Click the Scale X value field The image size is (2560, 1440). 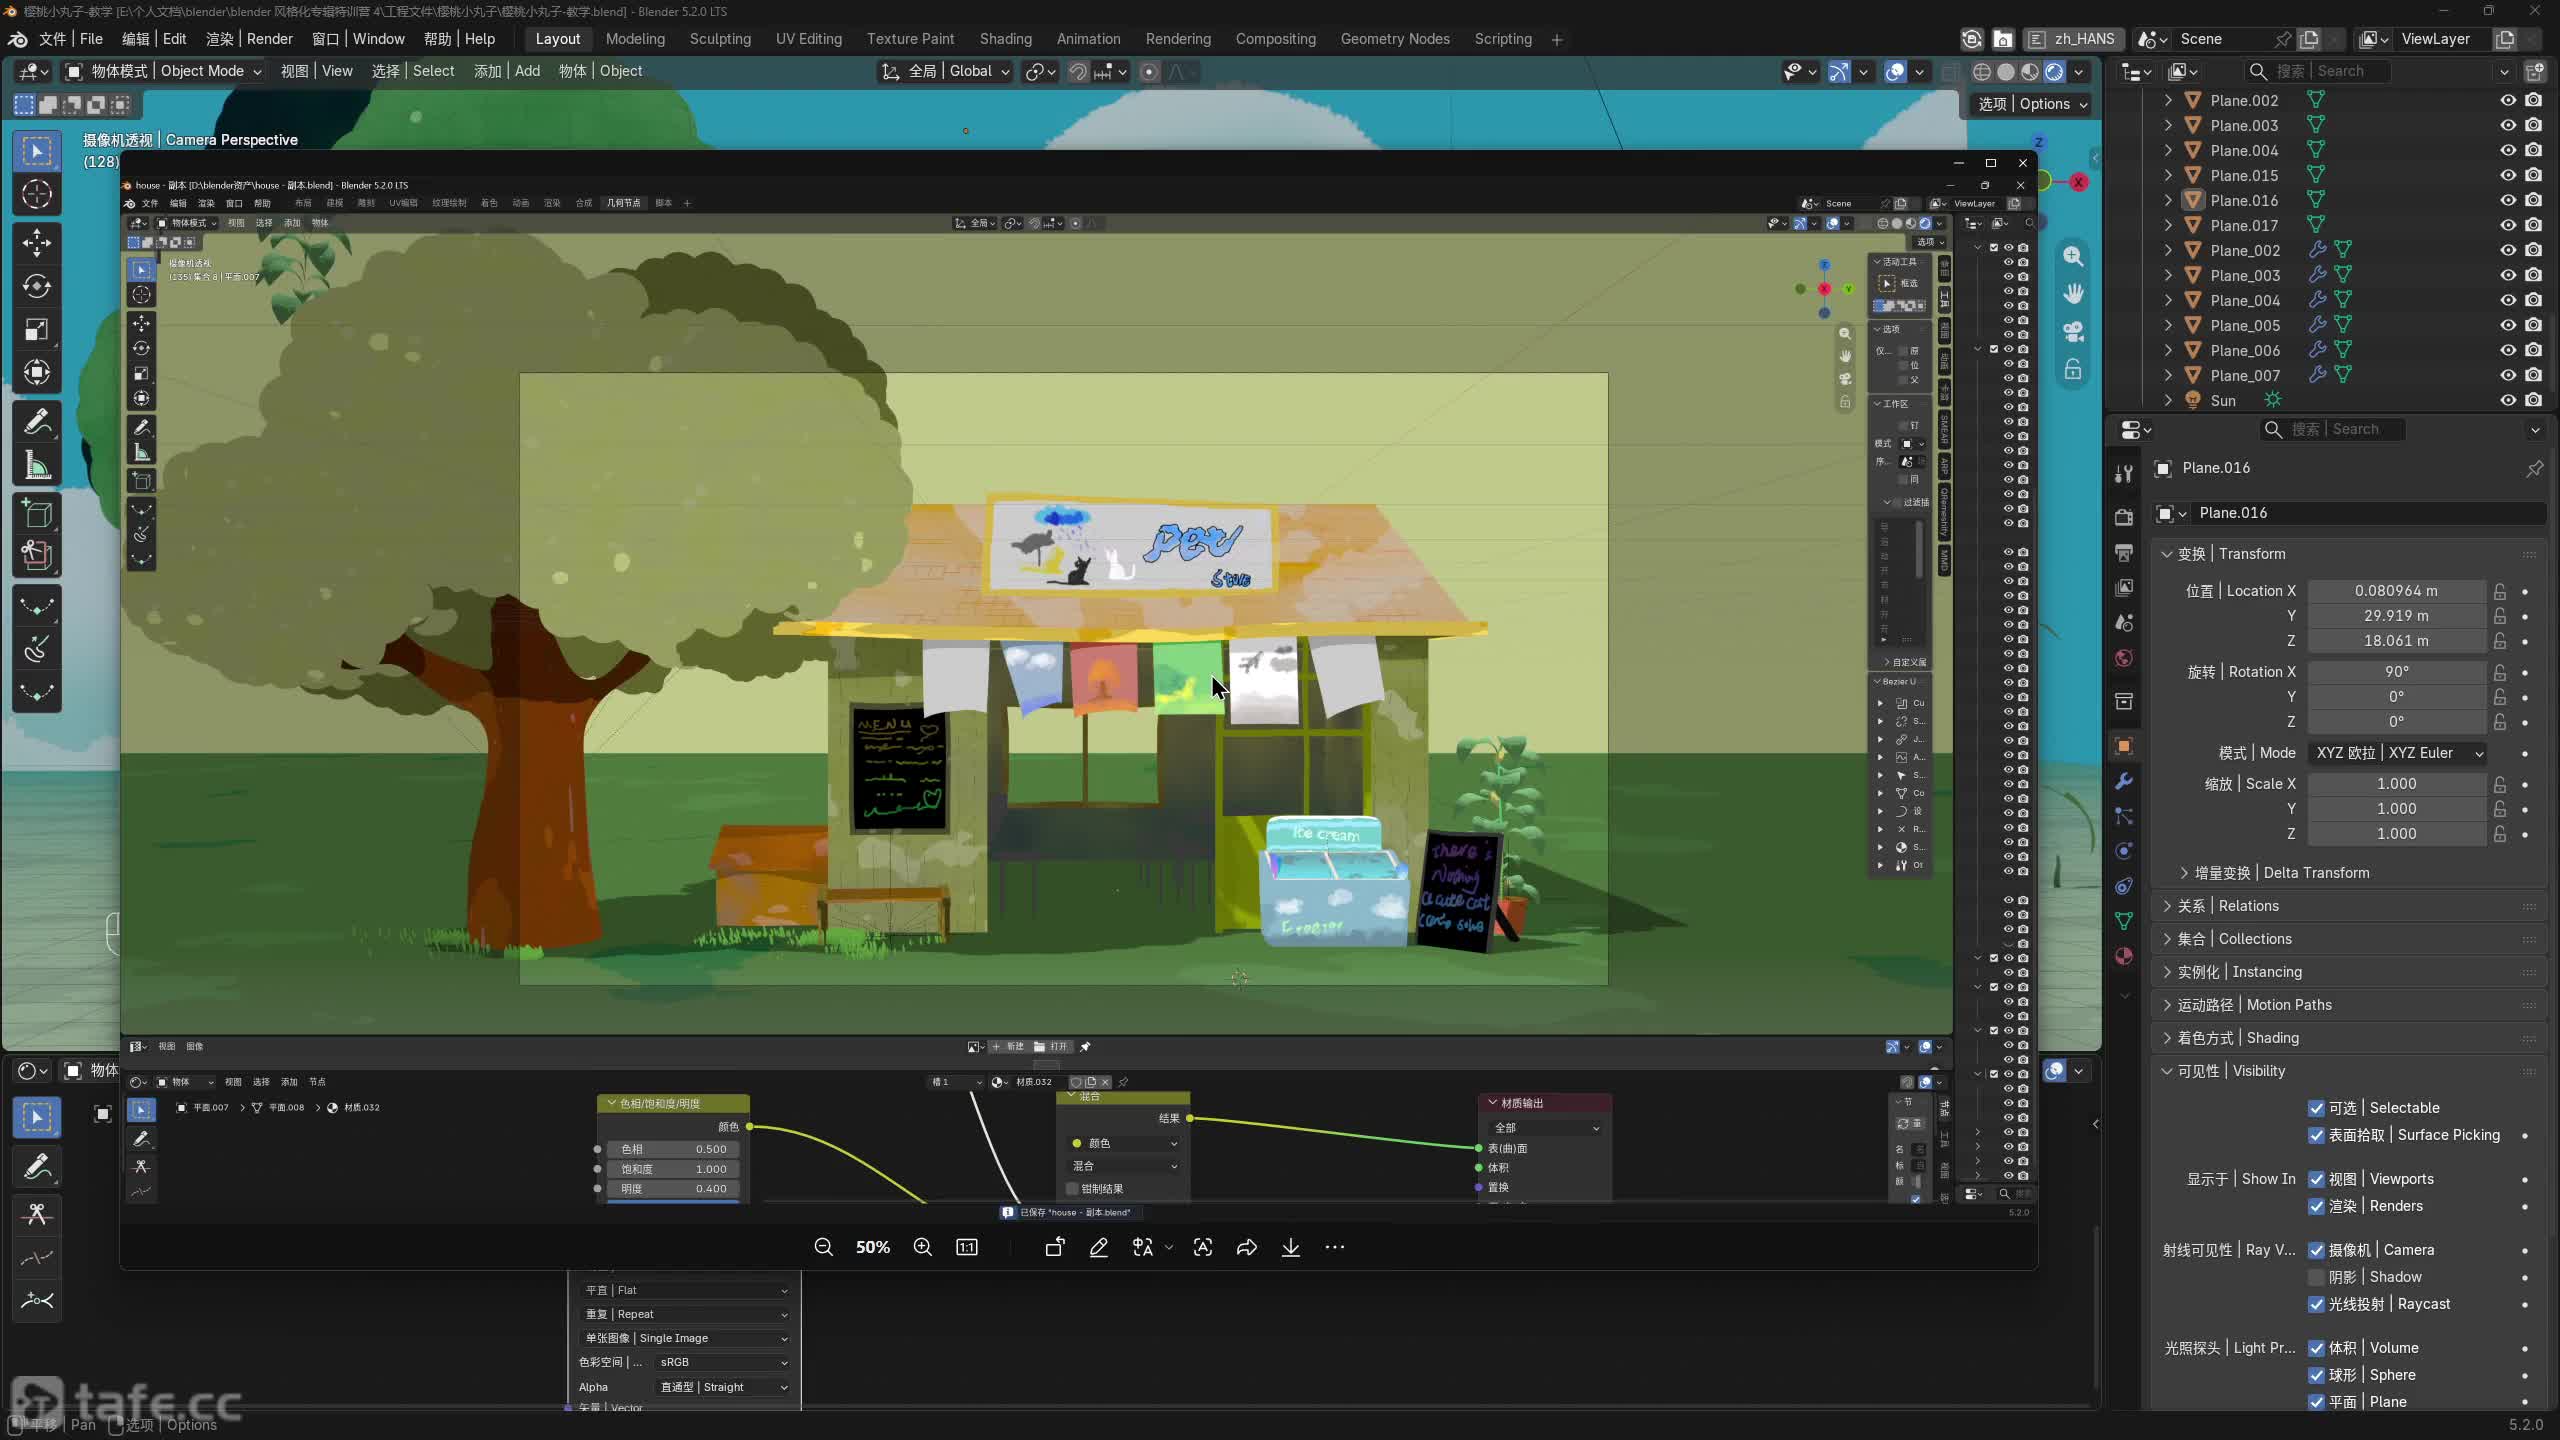point(2396,784)
